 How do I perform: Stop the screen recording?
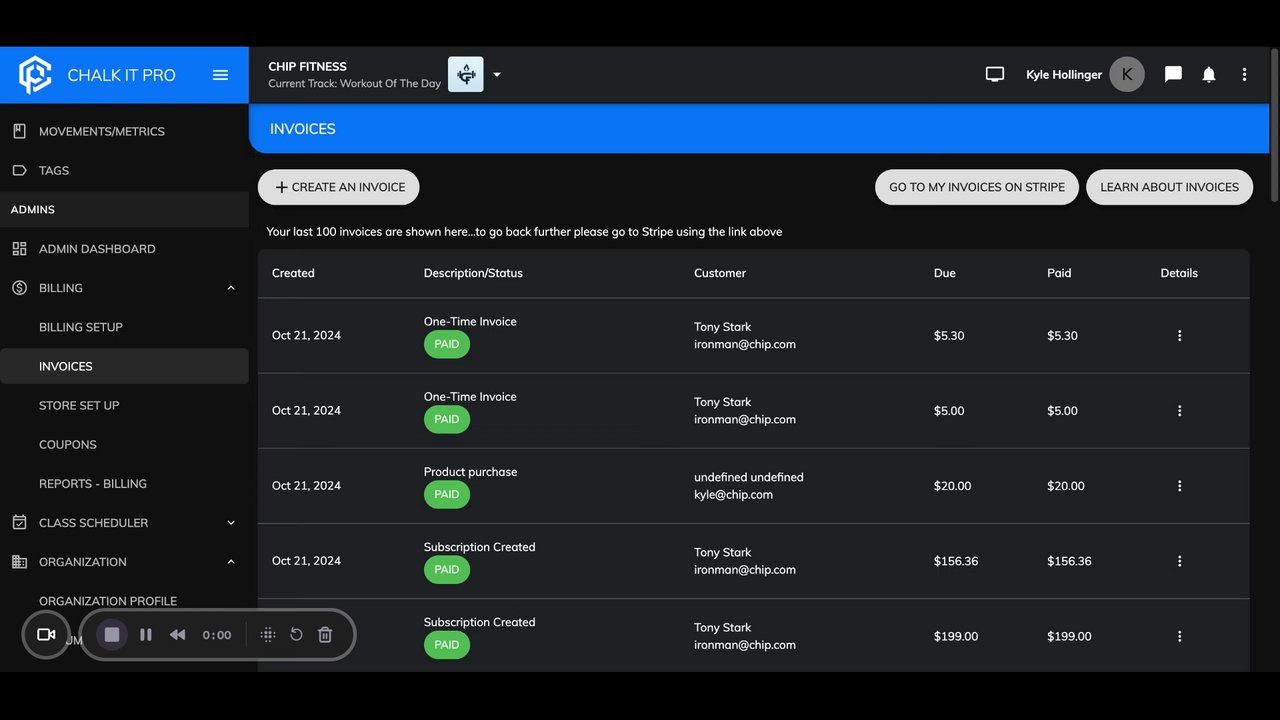pyautogui.click(x=112, y=635)
